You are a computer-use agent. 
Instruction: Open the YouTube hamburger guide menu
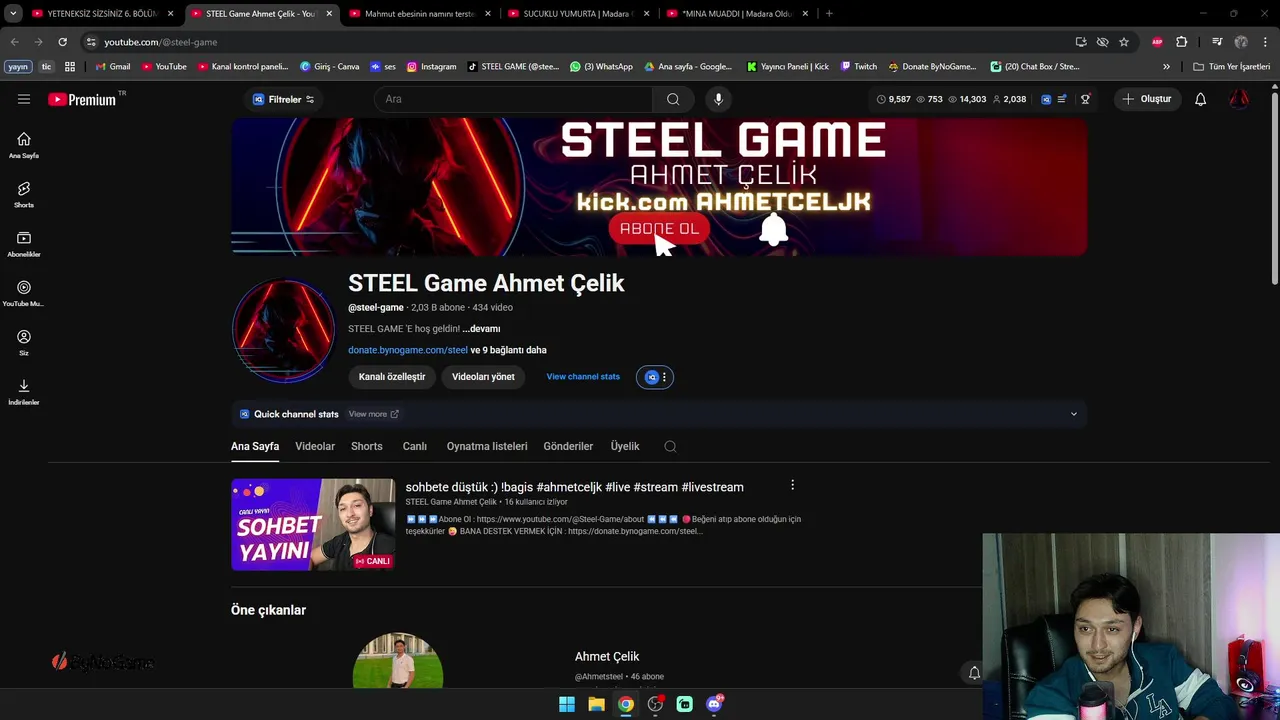point(24,99)
